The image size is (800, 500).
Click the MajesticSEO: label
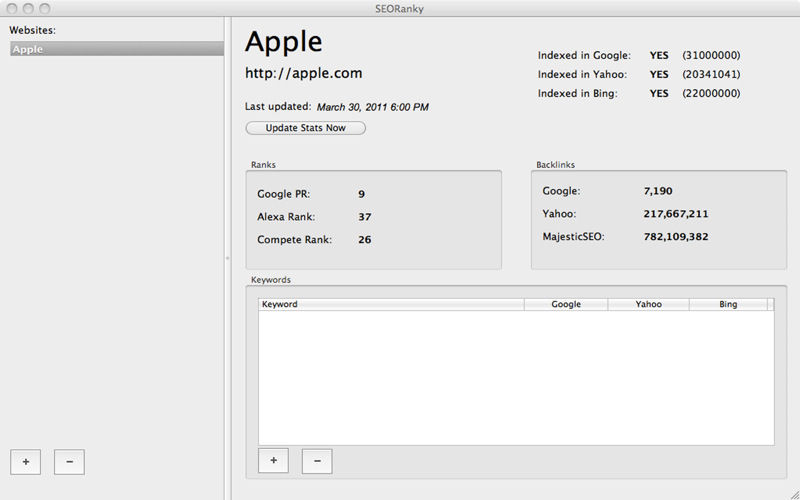[x=573, y=237]
